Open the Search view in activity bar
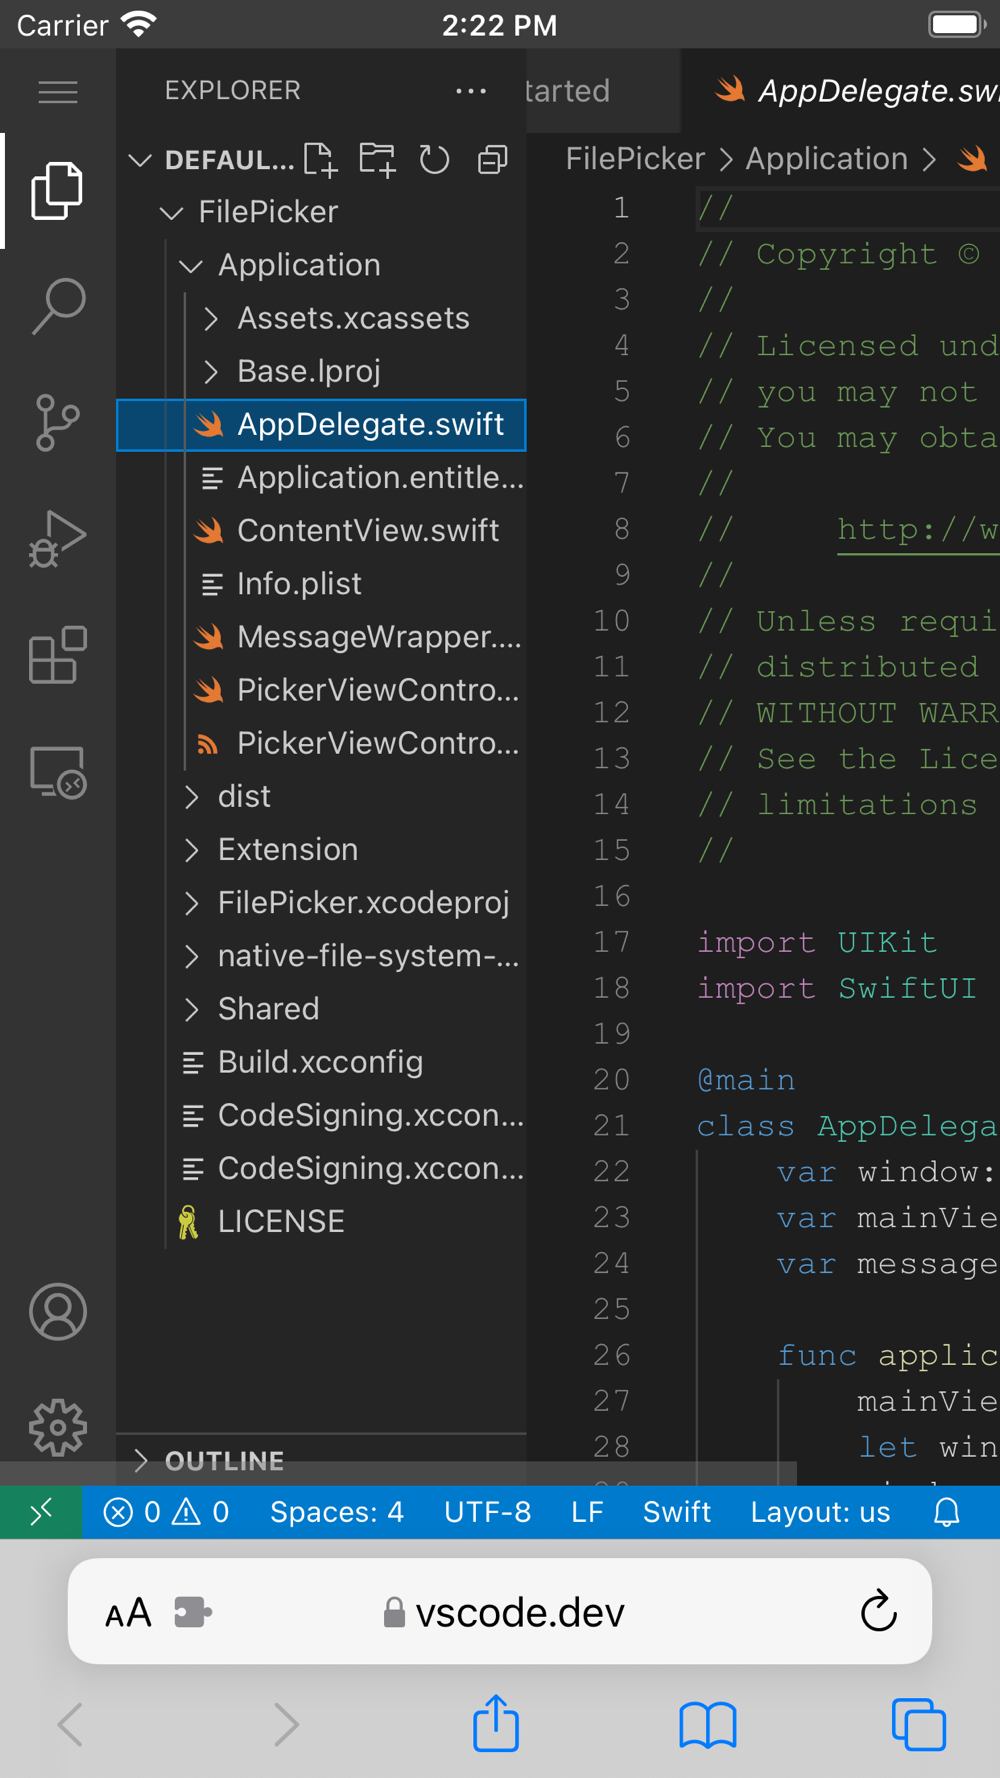 (58, 306)
